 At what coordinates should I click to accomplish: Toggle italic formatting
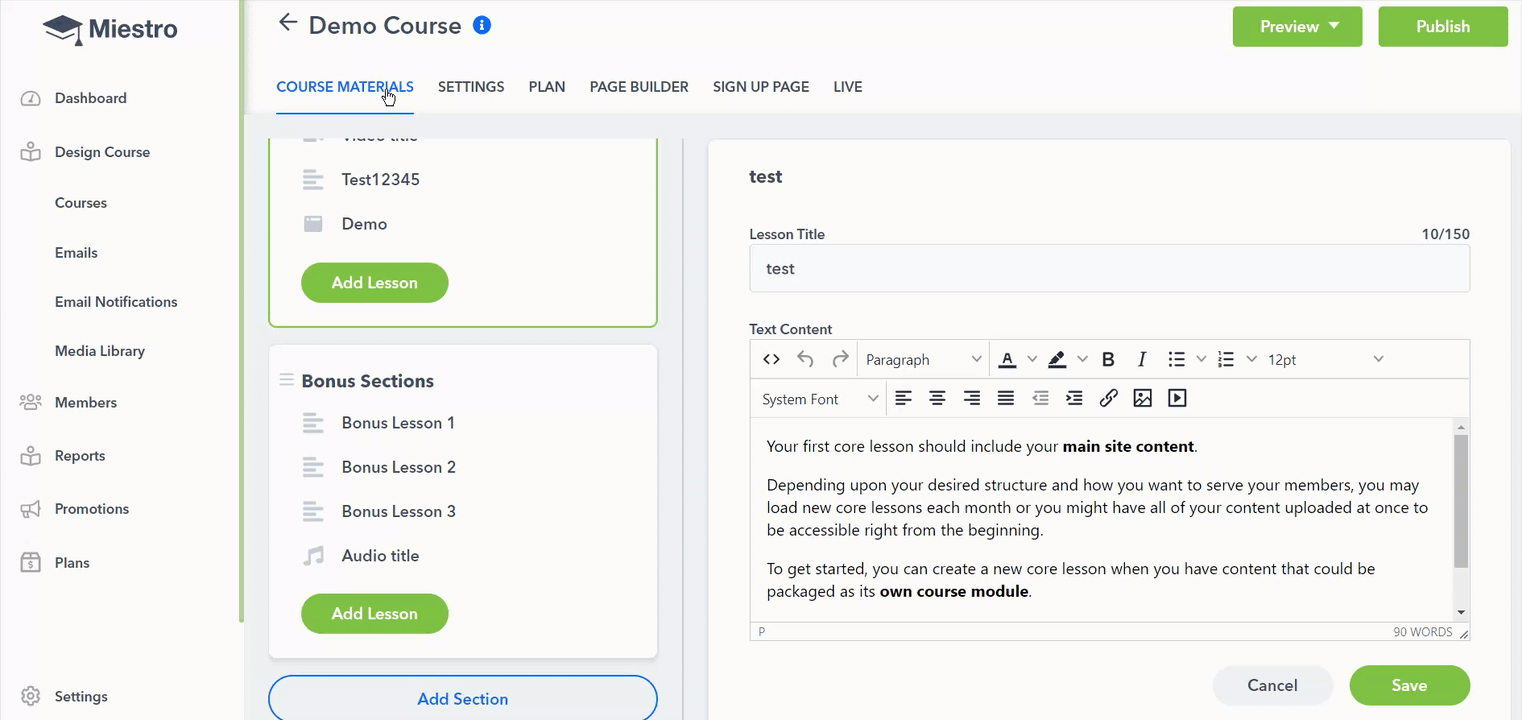1142,359
